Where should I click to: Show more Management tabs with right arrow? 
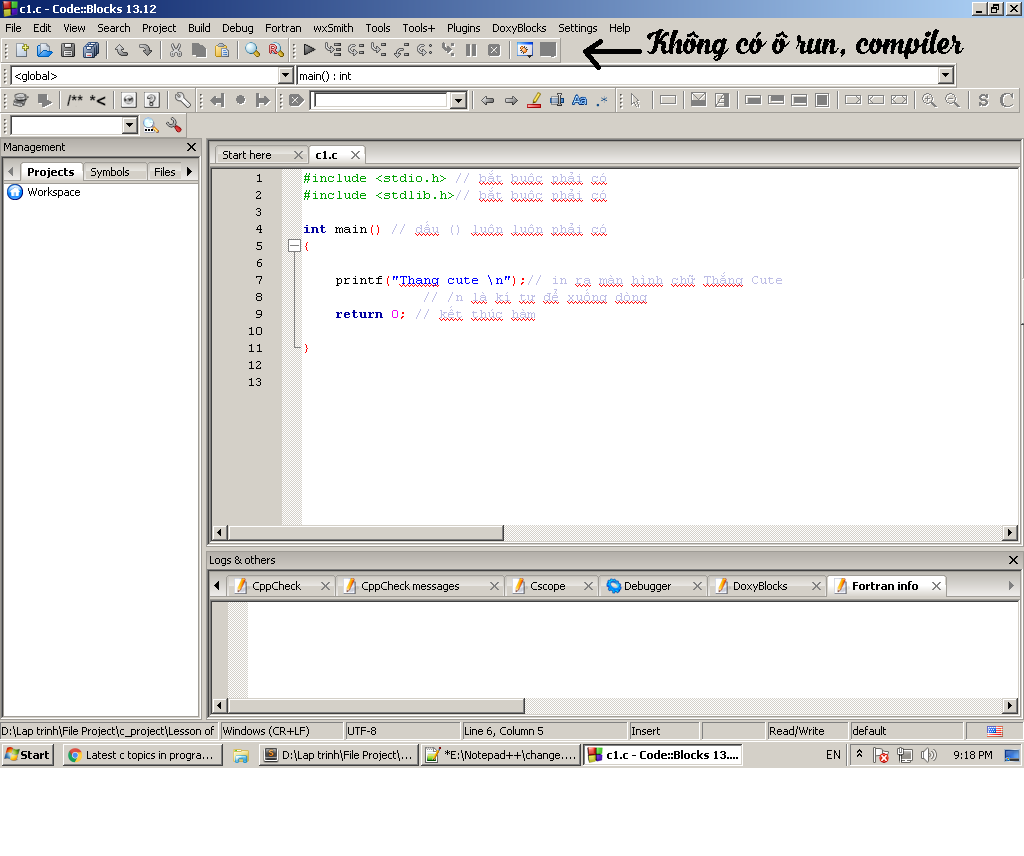(189, 172)
